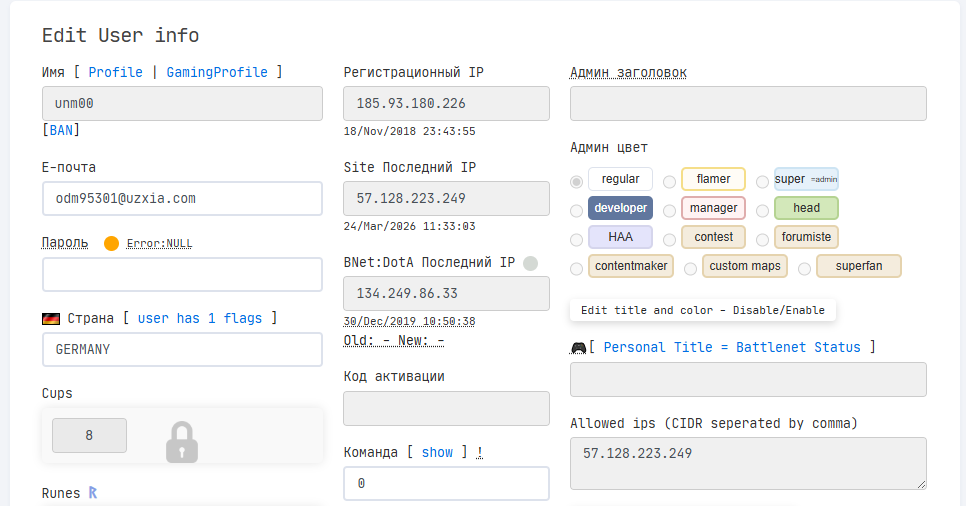Screen dimensions: 966x506
Task: Select the manager color radio
Action: pyautogui.click(x=670, y=211)
